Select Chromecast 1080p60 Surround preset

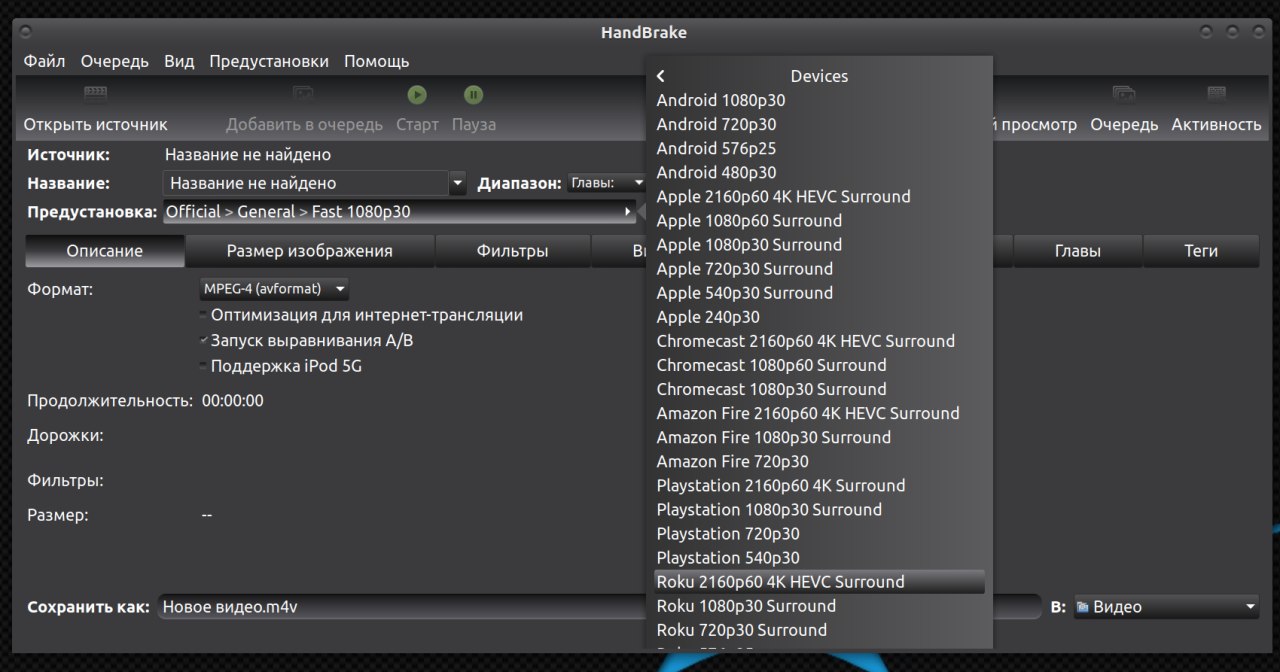(819, 365)
